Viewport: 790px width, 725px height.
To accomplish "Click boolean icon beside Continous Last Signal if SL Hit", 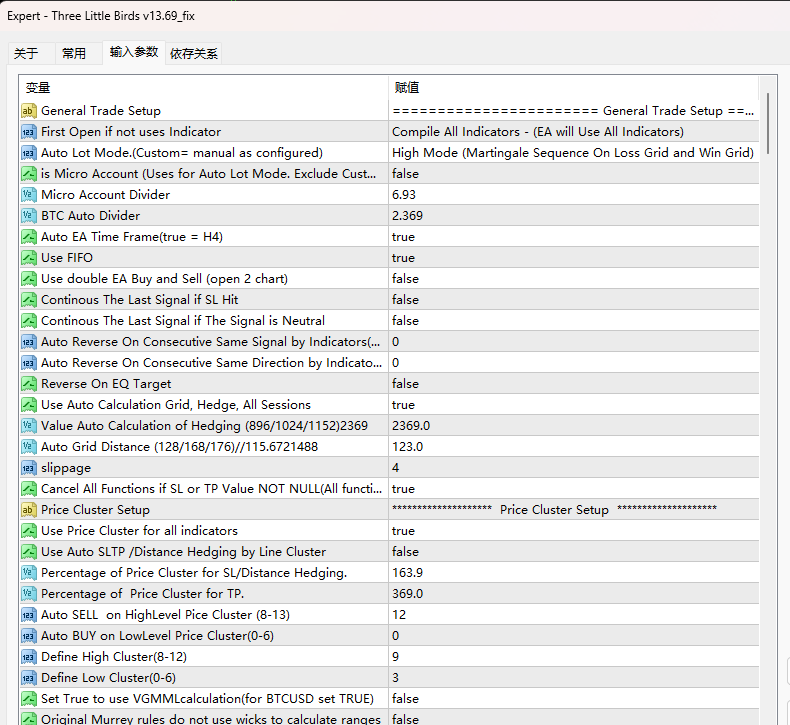I will (29, 300).
